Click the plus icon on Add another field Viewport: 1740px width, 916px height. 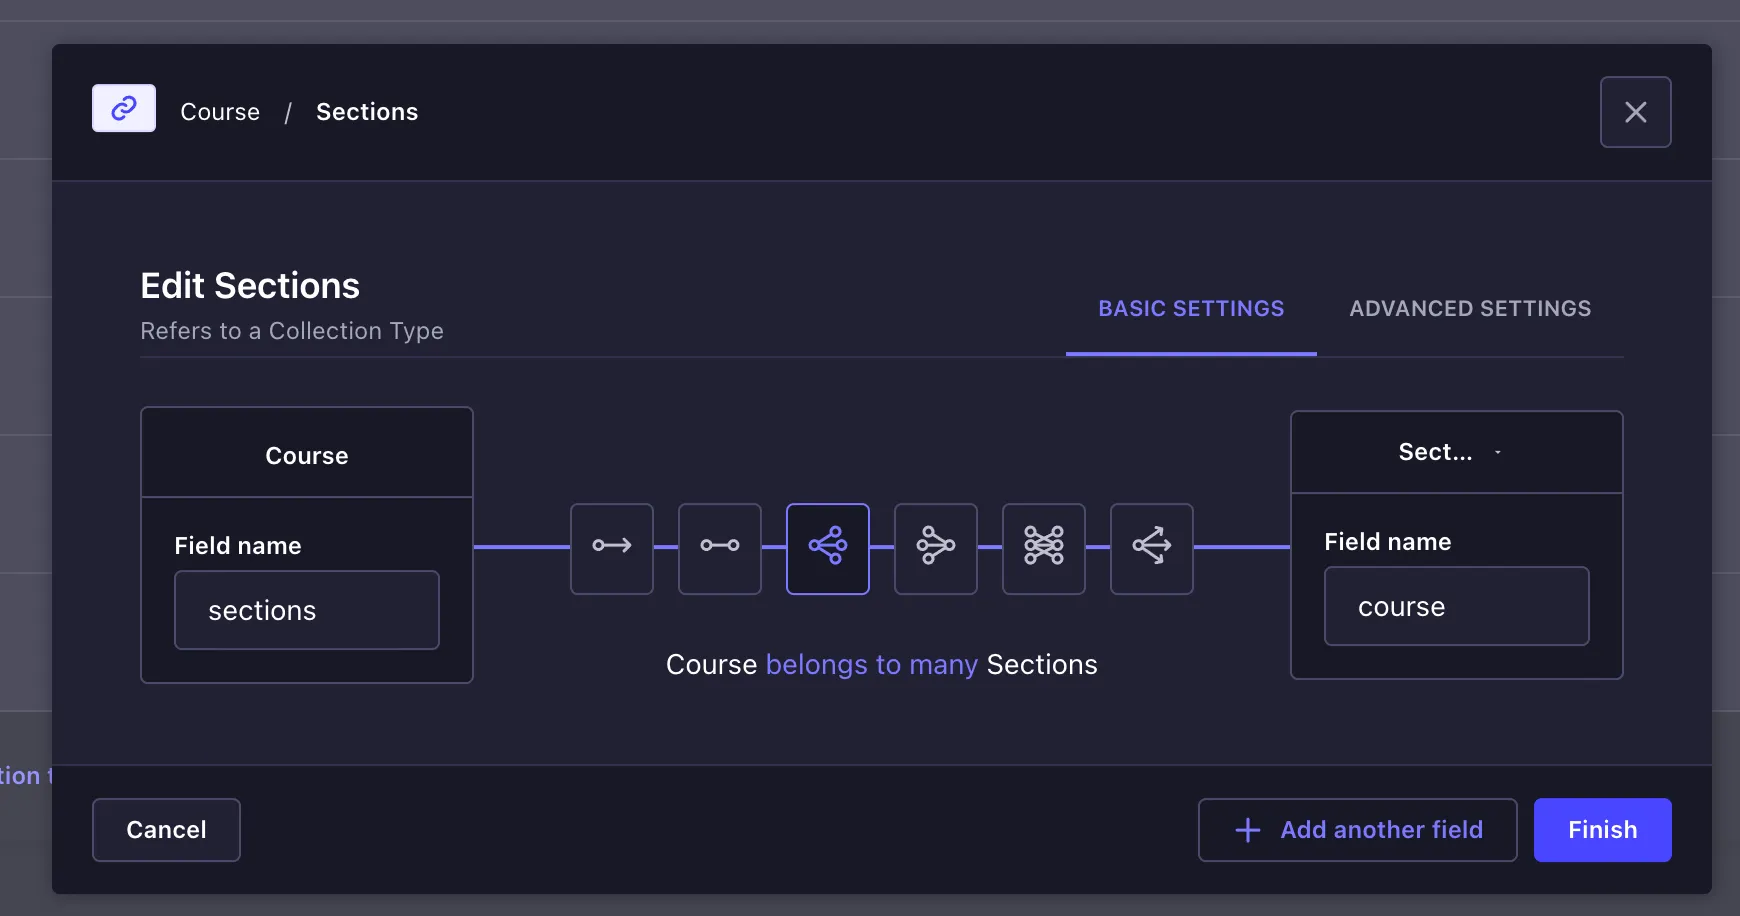point(1247,830)
